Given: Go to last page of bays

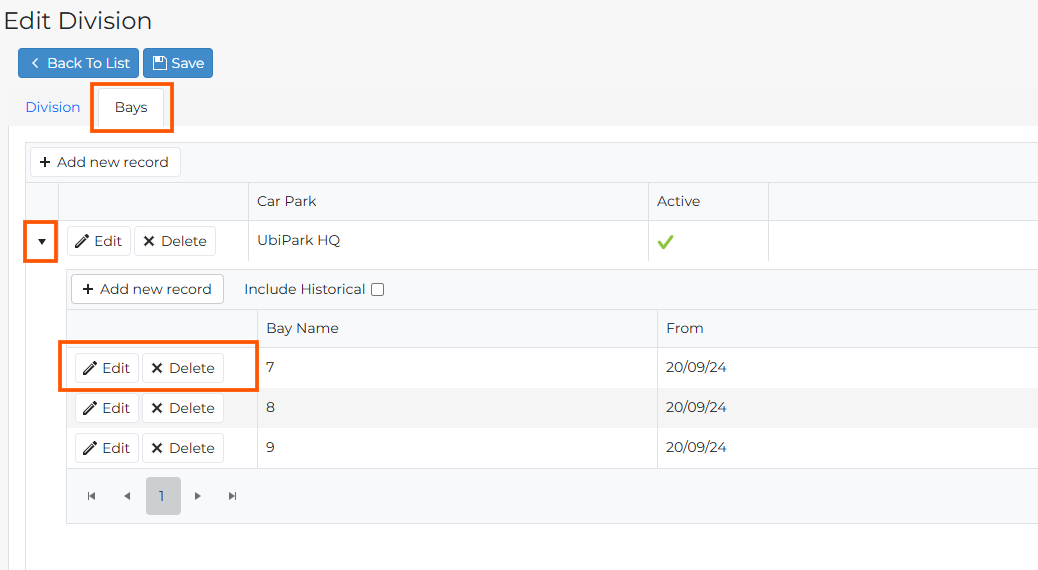Looking at the screenshot, I should coord(232,496).
